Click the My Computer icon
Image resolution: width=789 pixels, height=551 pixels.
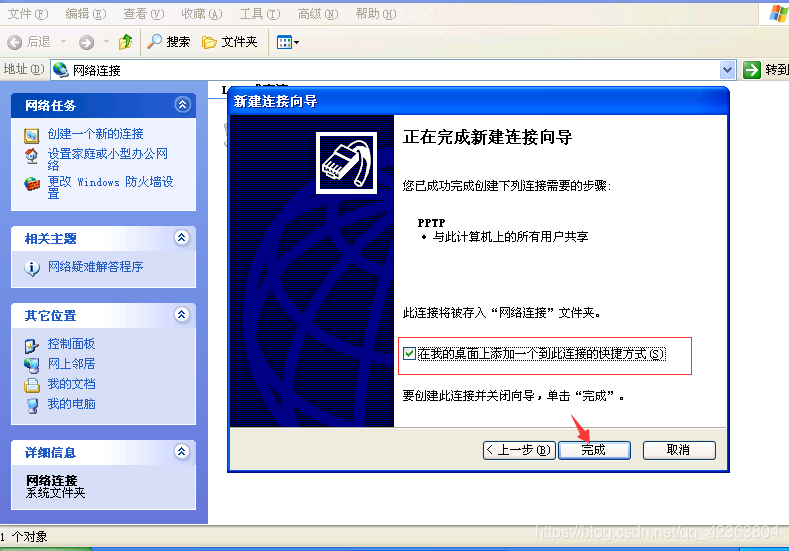click(32, 405)
